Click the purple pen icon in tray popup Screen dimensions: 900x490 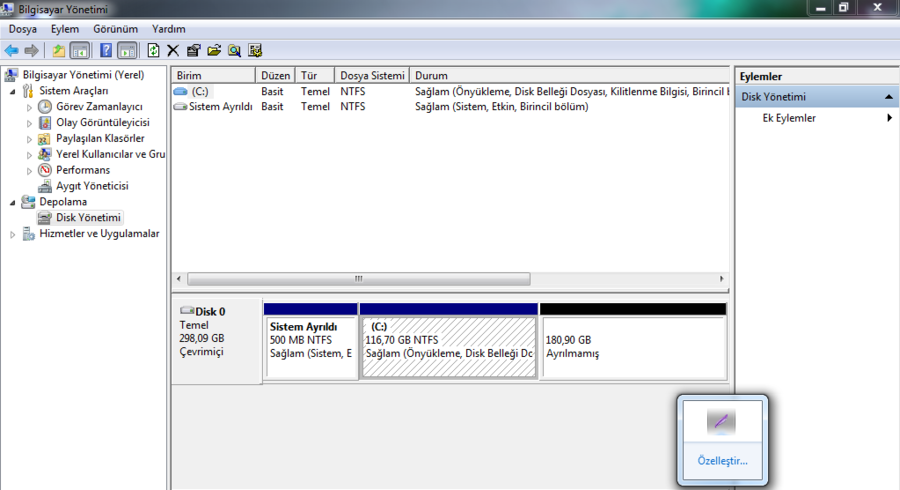[721, 422]
